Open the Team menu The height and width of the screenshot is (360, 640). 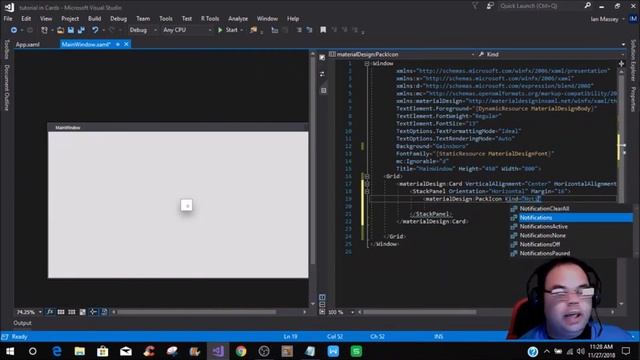(x=143, y=19)
